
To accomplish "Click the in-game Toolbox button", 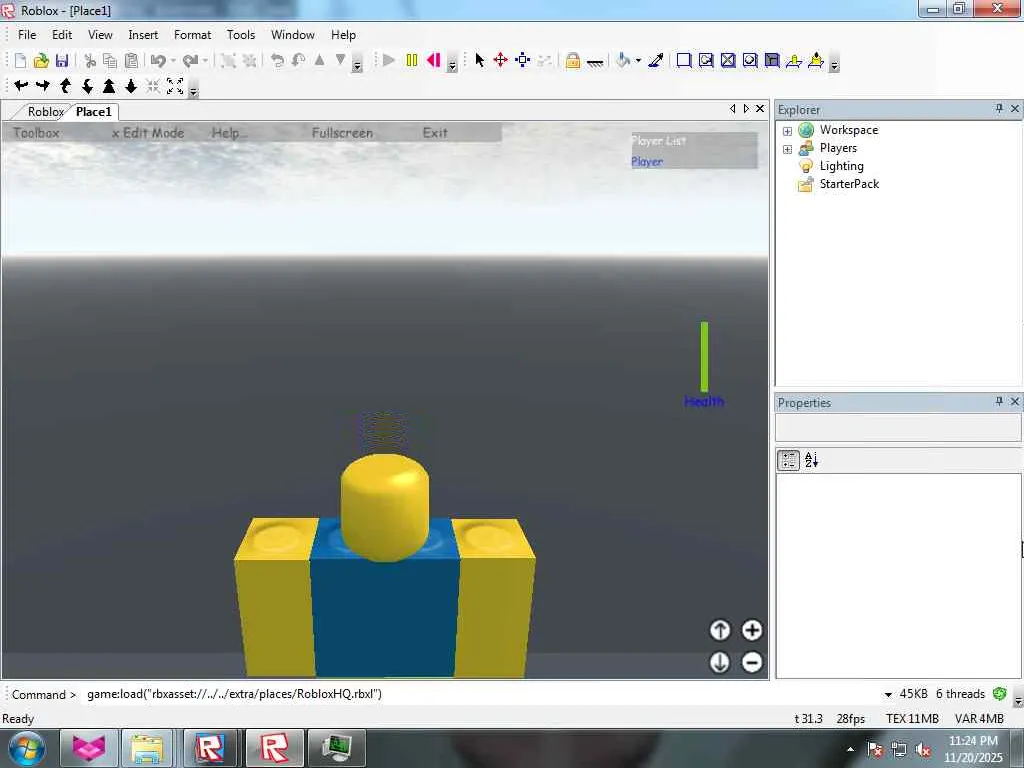I will pyautogui.click(x=37, y=133).
